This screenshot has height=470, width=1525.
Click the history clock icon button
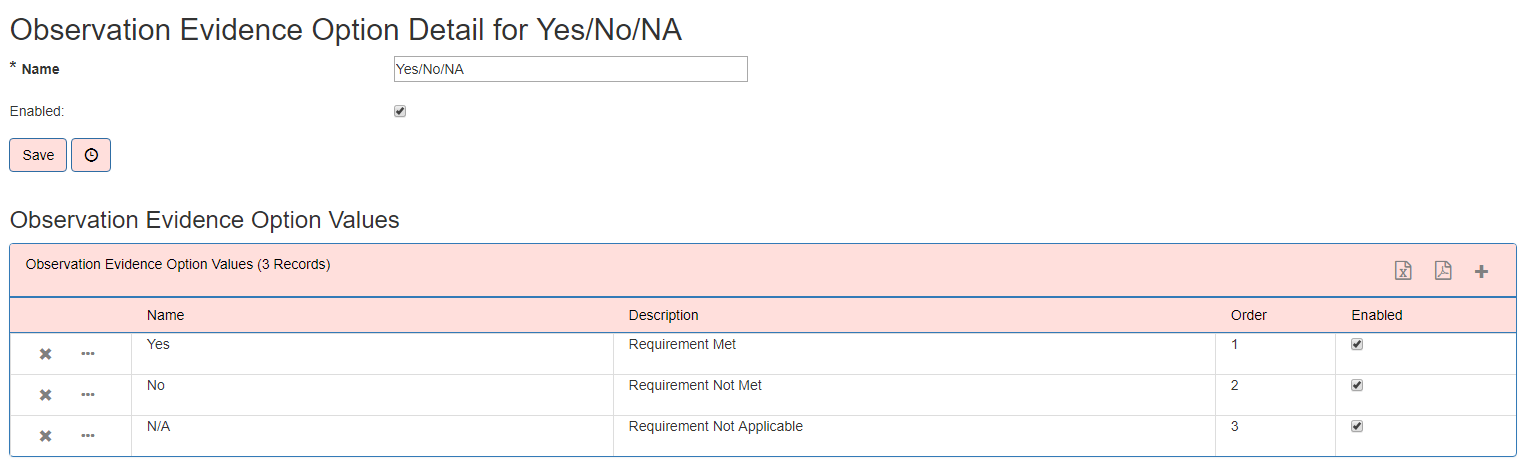[x=91, y=155]
